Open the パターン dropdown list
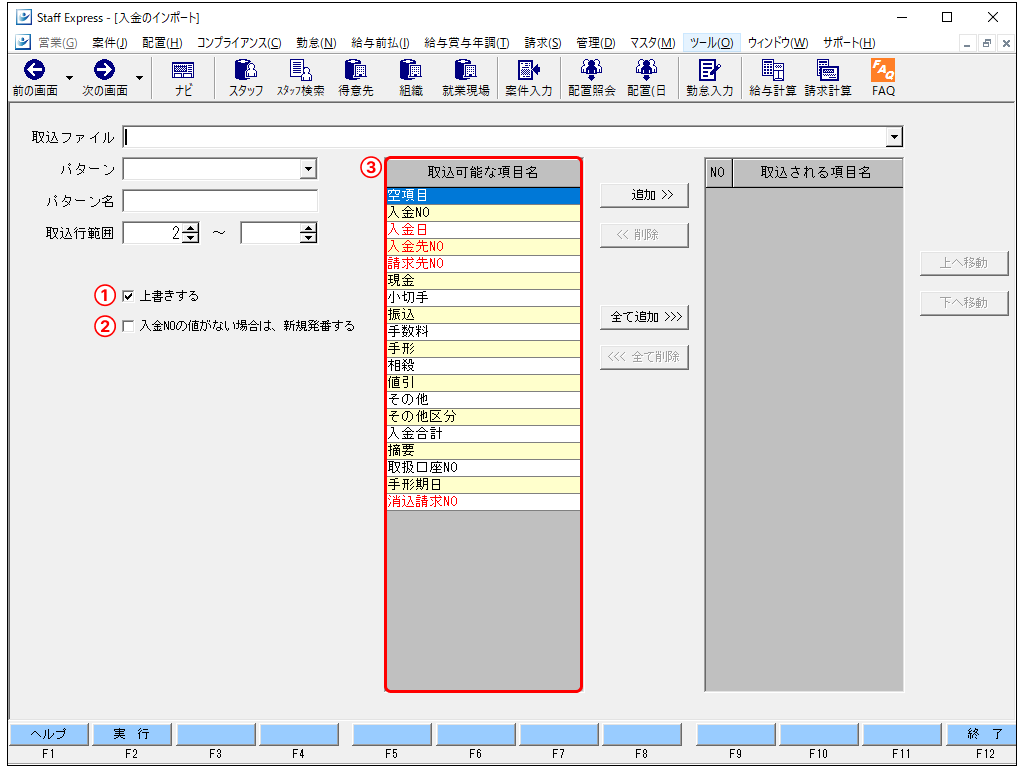 310,170
